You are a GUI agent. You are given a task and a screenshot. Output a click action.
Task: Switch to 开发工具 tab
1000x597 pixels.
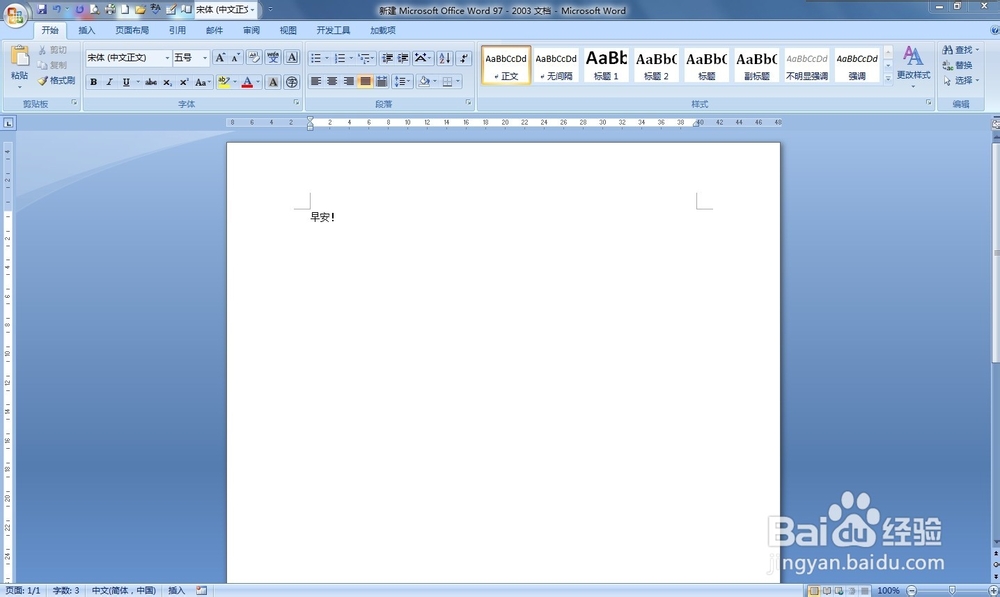tap(333, 30)
